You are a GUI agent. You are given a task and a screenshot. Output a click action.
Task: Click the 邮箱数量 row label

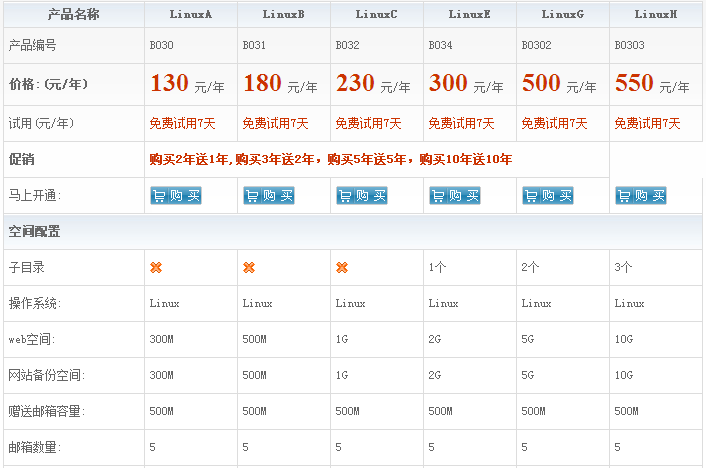tap(35, 447)
